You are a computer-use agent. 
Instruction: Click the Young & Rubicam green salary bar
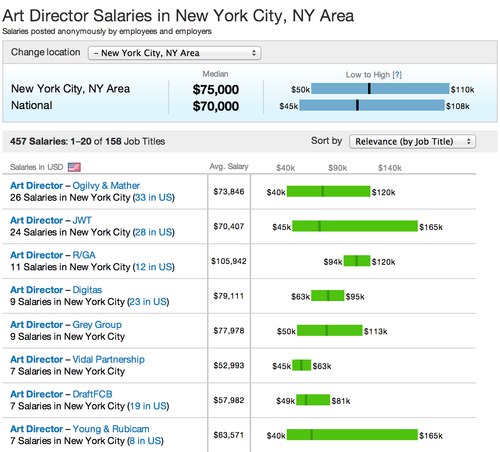tap(352, 435)
